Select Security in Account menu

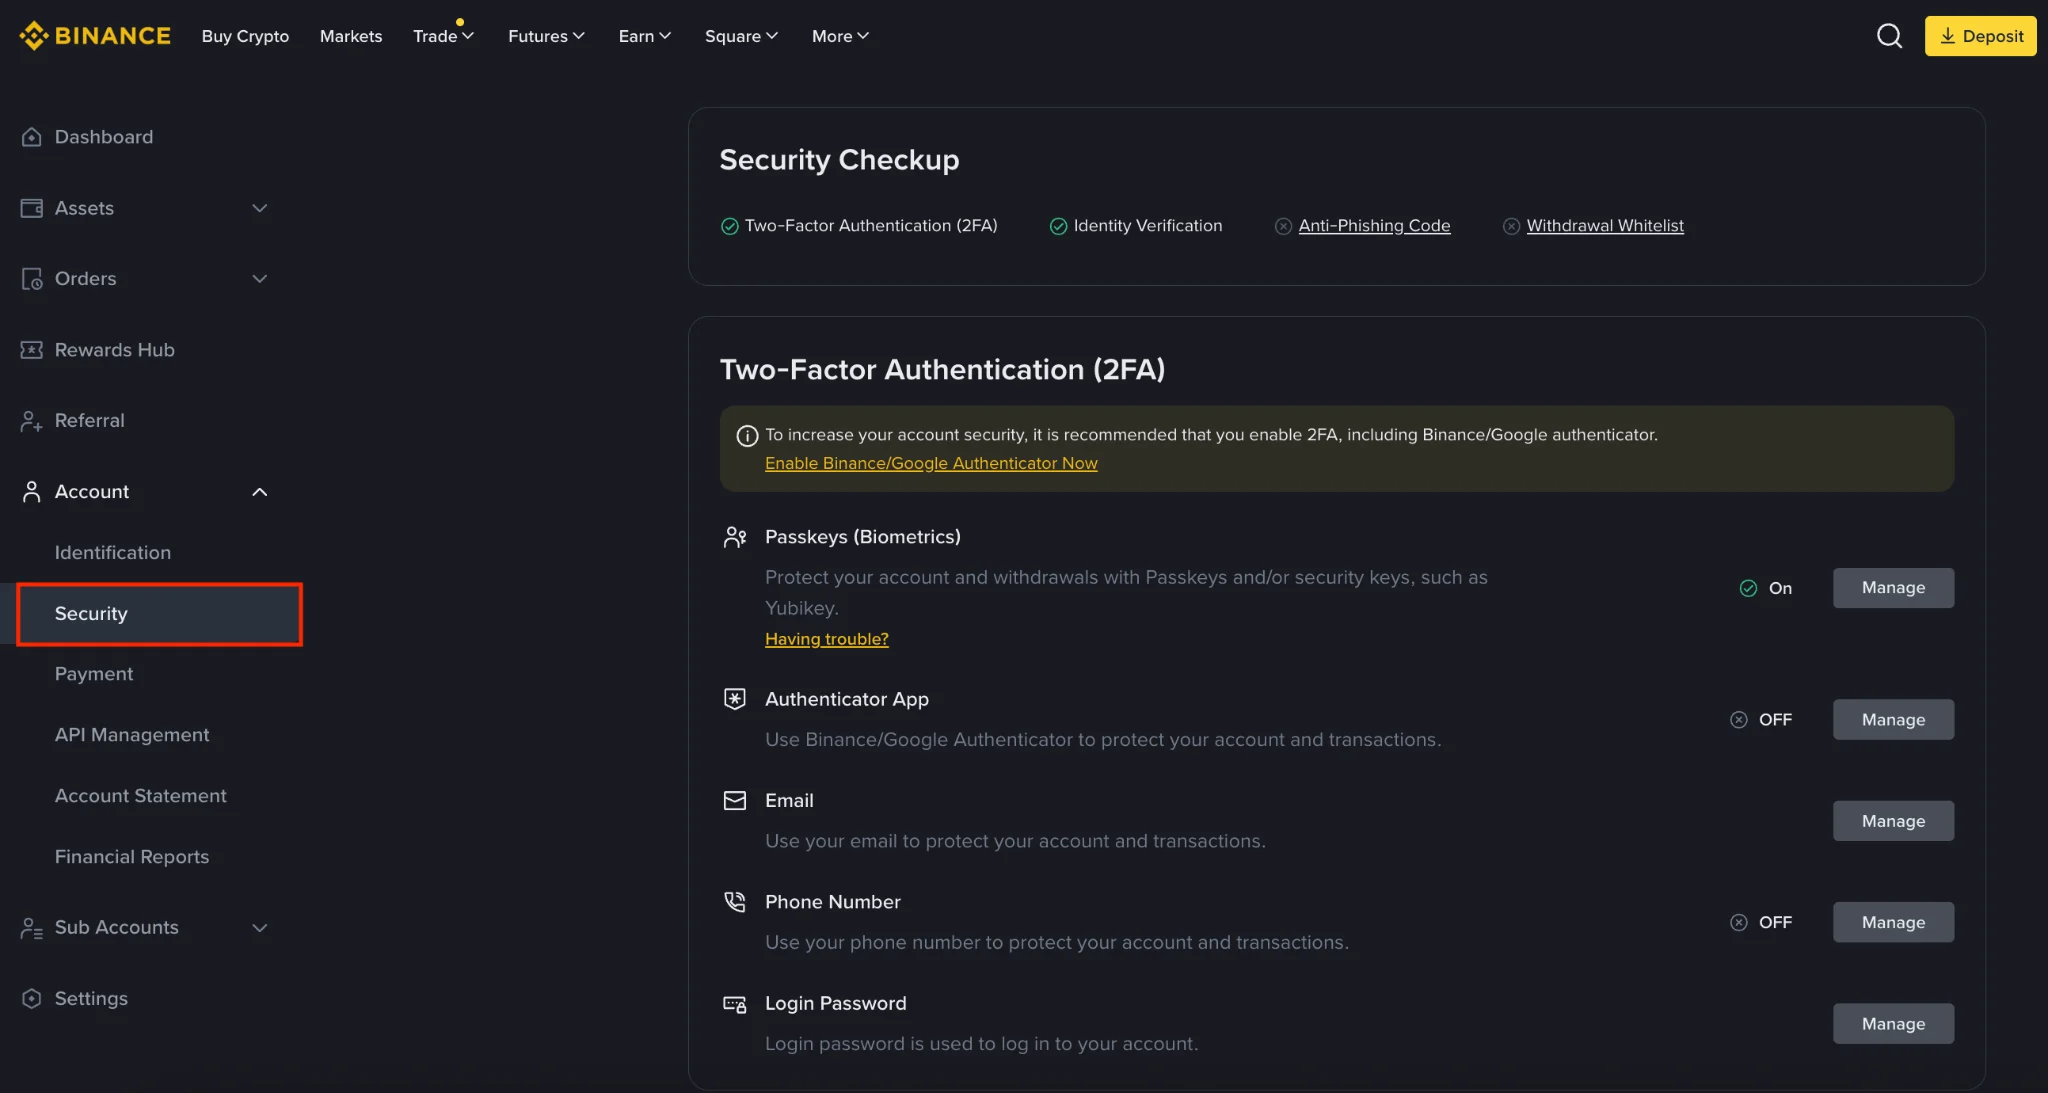click(x=160, y=614)
